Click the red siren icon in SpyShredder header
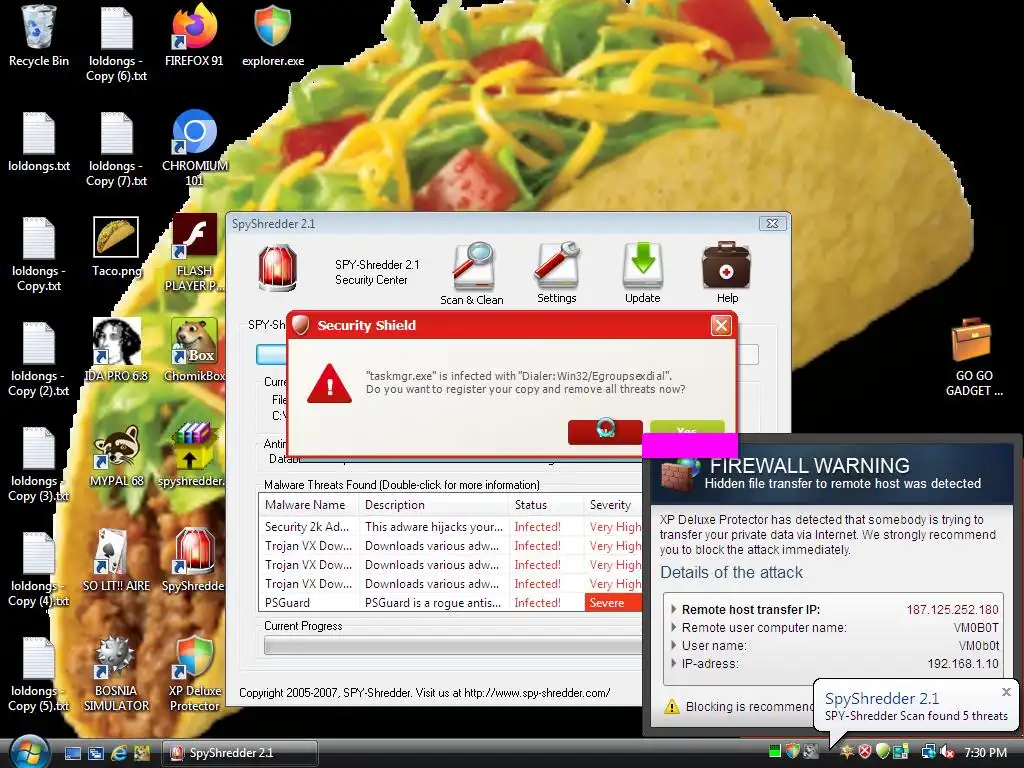Screen dimensions: 1024x768 tap(278, 268)
